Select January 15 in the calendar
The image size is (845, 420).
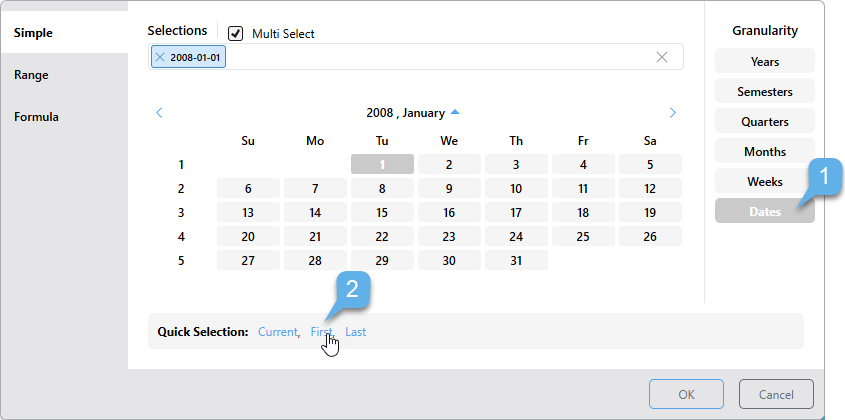[382, 213]
